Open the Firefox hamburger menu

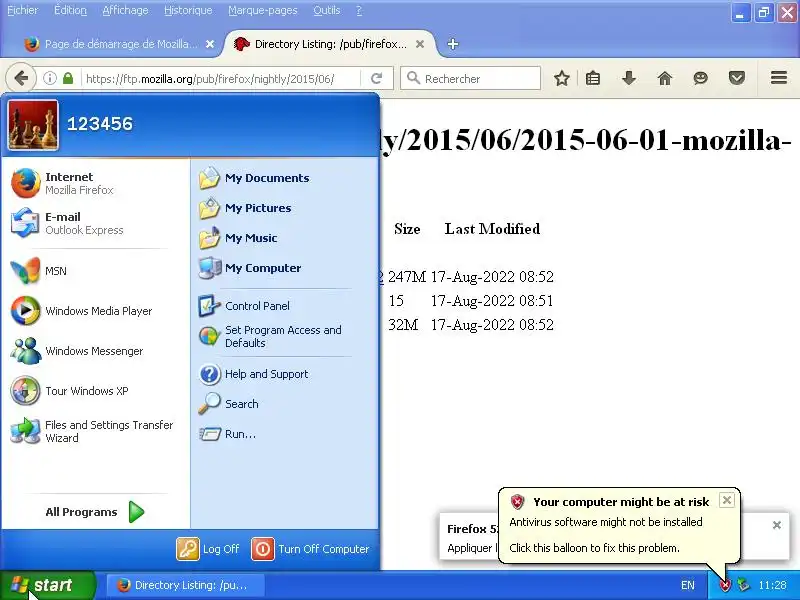(779, 78)
